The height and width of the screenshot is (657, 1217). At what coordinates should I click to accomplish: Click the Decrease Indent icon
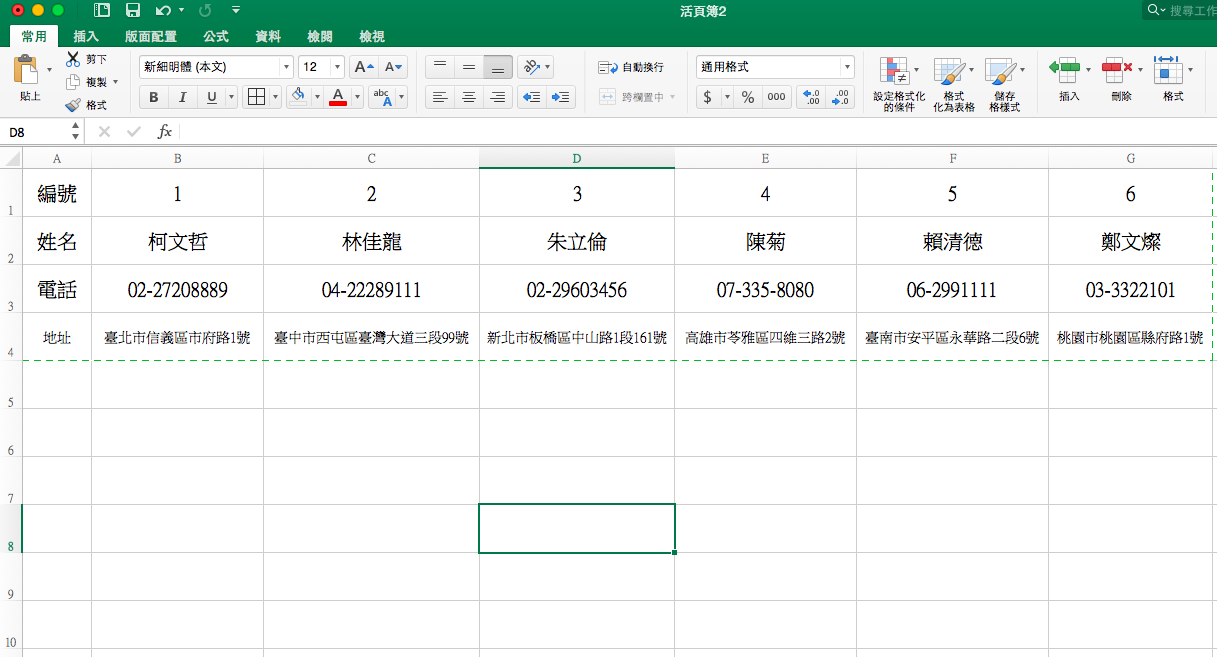pyautogui.click(x=532, y=97)
